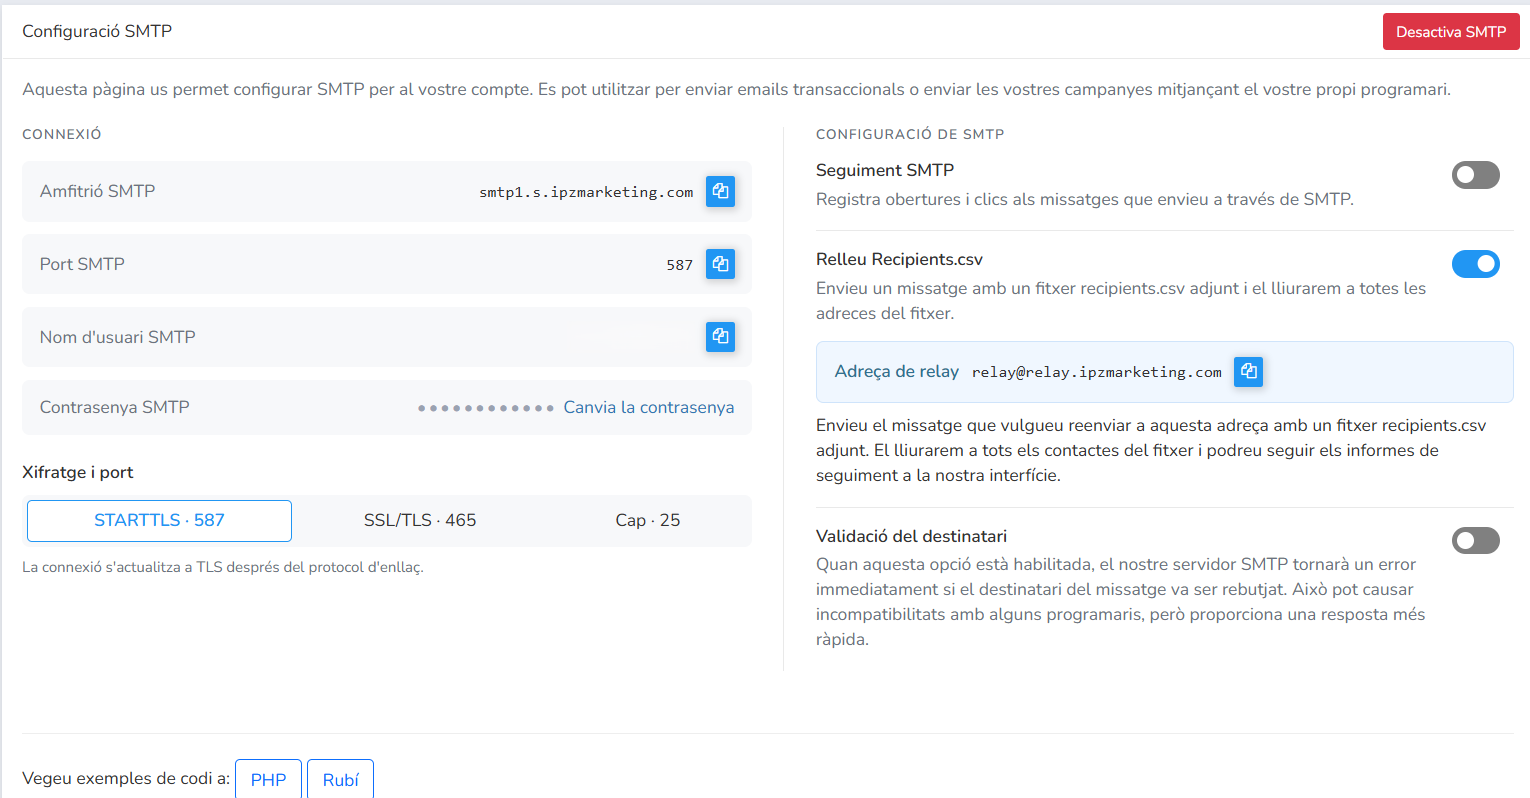This screenshot has height=798, width=1530.
Task: Copy the SMTP host smtp1.s.ipzmarketing.com
Action: 720,191
